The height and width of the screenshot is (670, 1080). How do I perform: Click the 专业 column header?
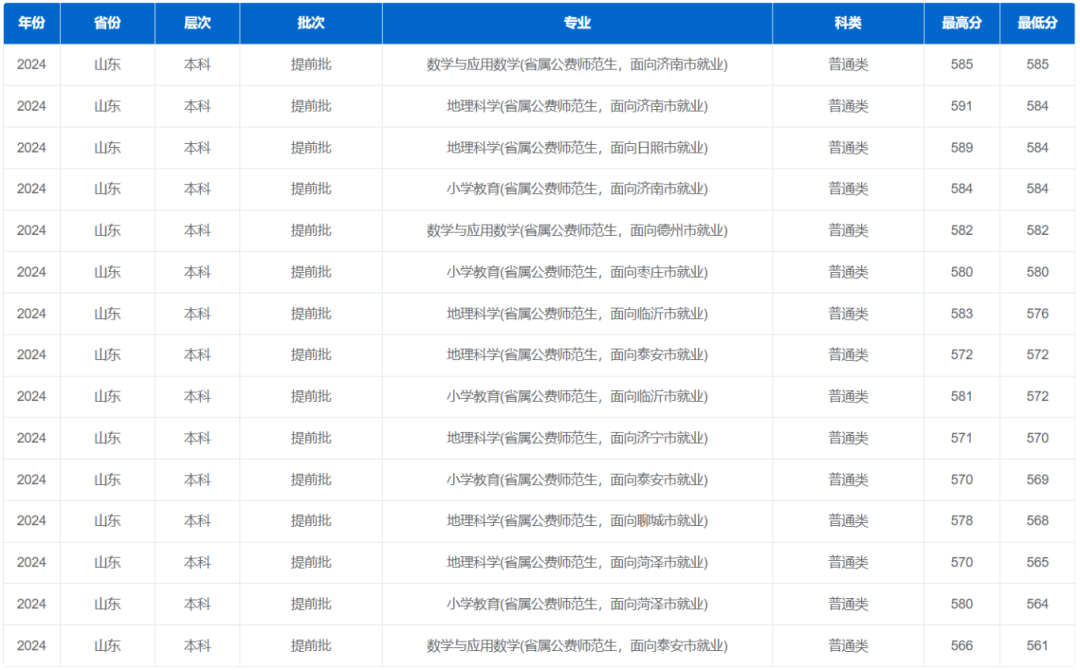pos(576,23)
